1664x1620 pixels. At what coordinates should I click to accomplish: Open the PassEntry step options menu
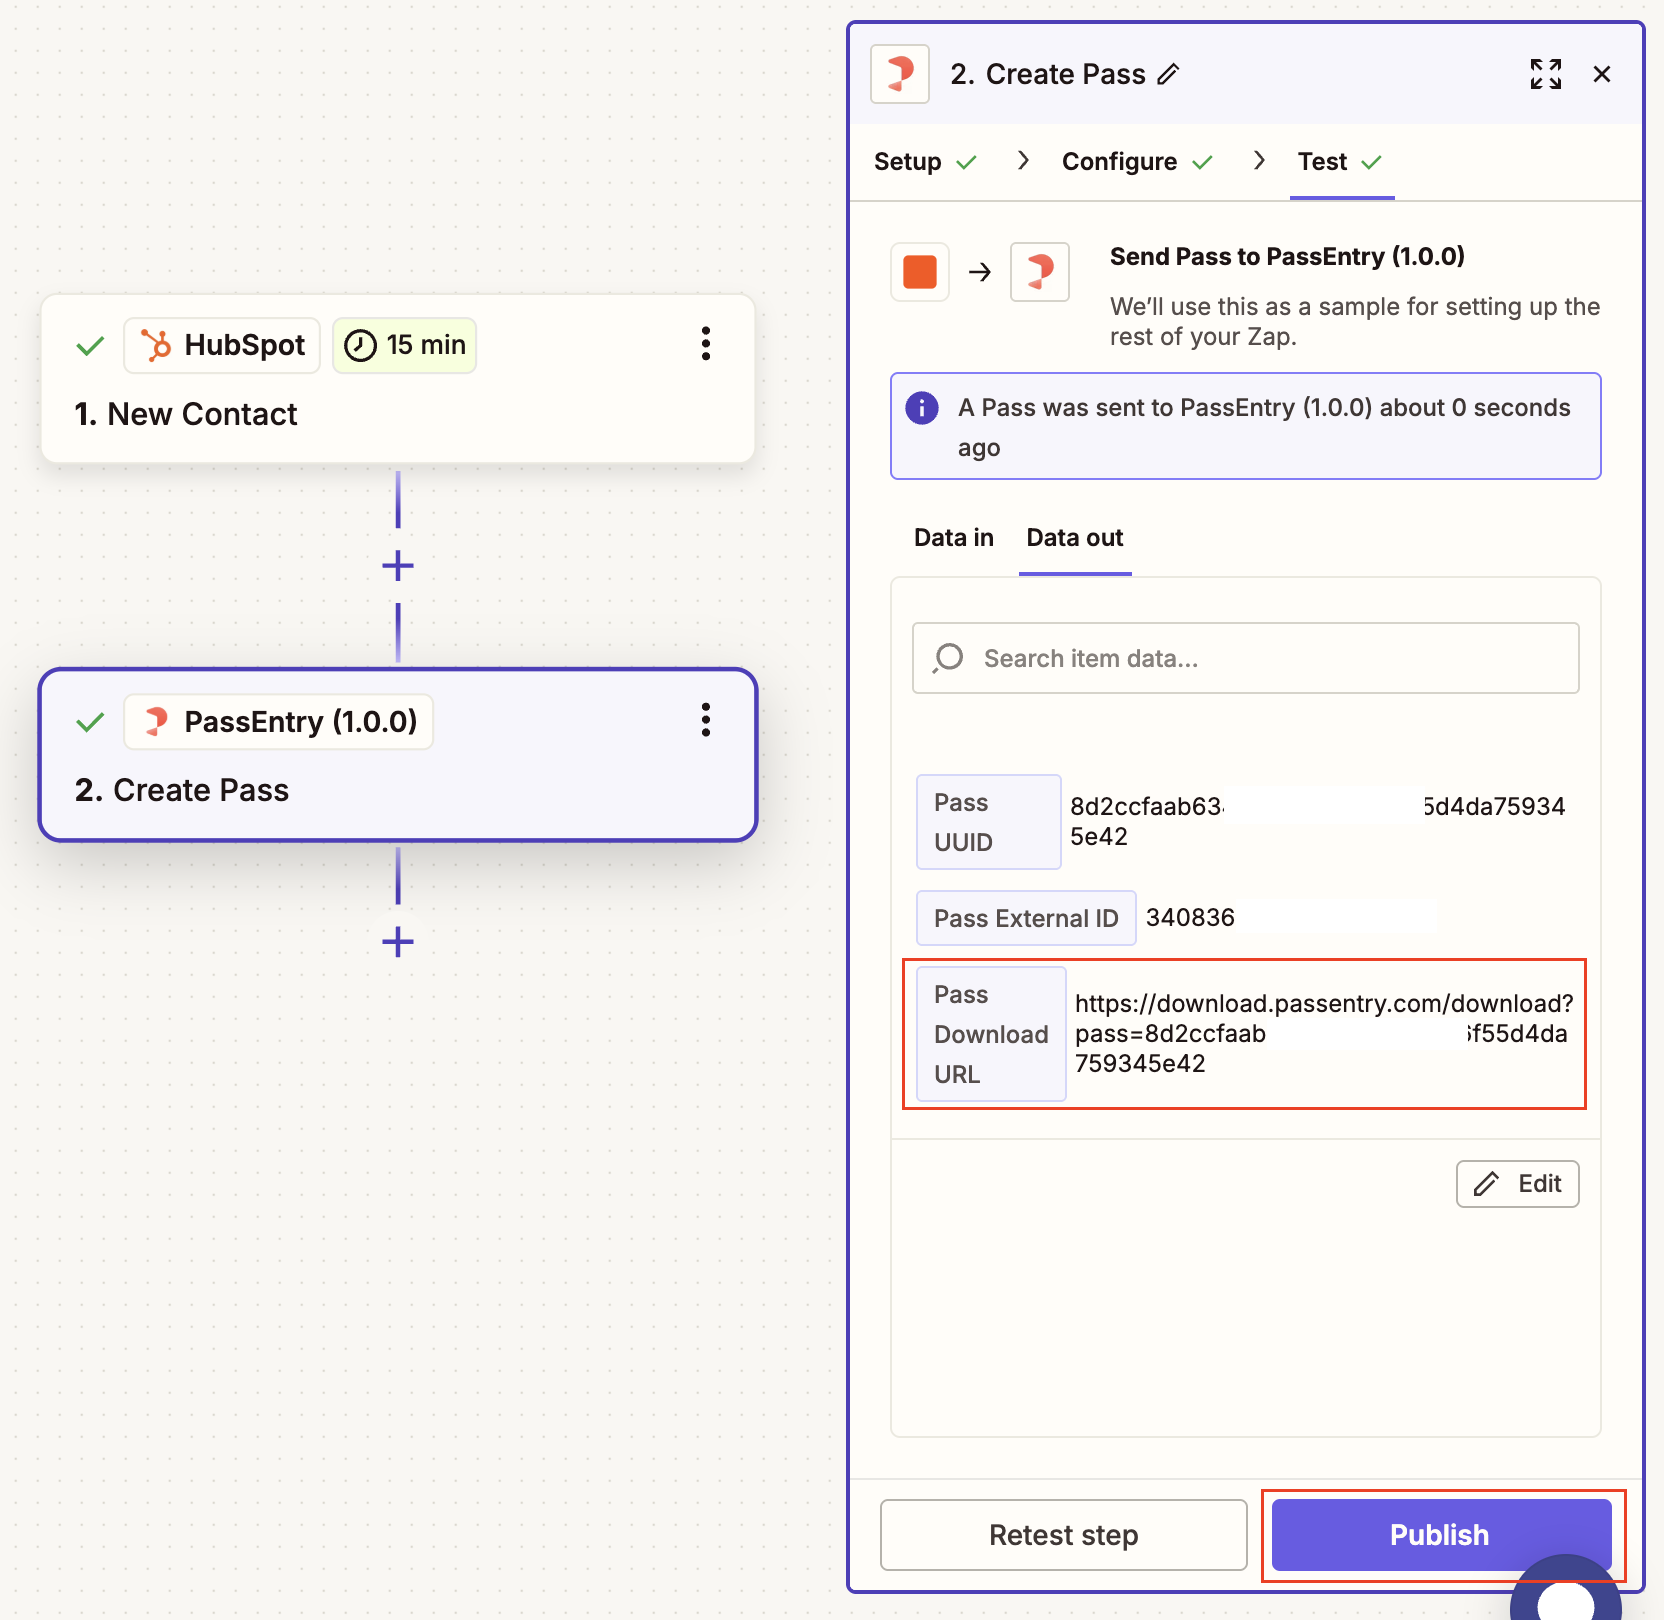pyautogui.click(x=706, y=720)
